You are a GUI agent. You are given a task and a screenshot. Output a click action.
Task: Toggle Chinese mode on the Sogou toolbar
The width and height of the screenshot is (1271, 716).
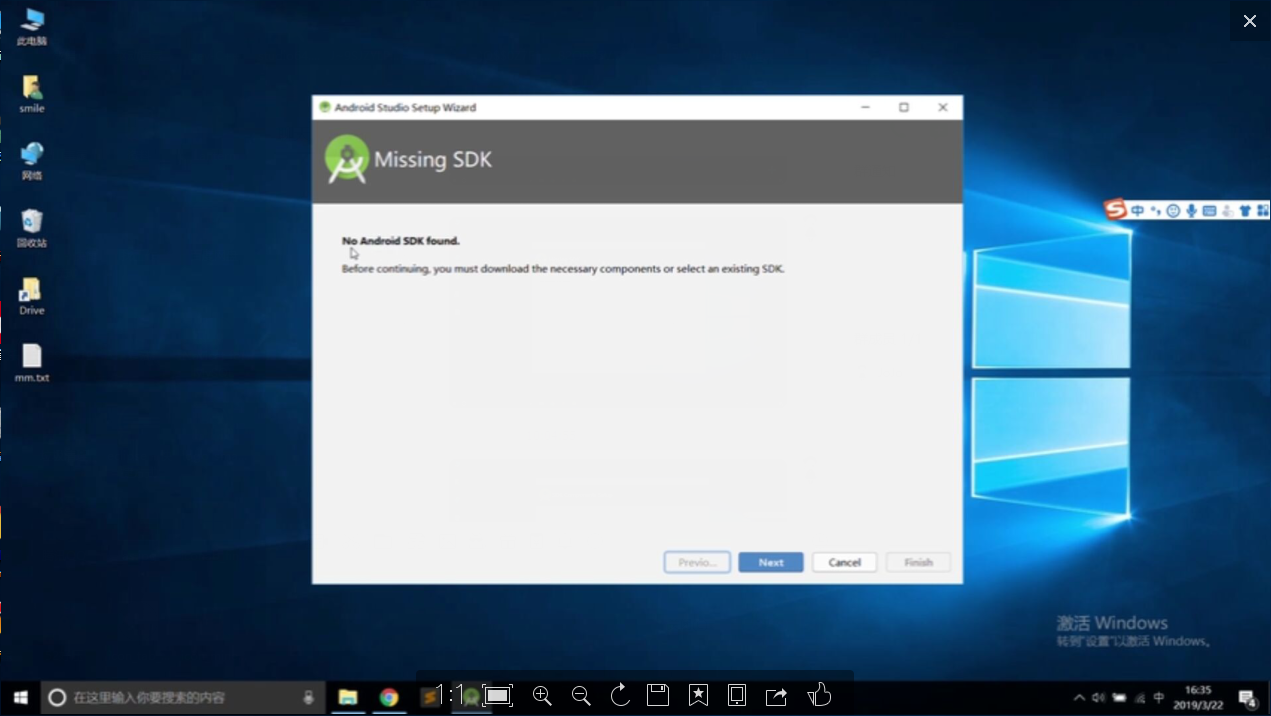[1138, 211]
